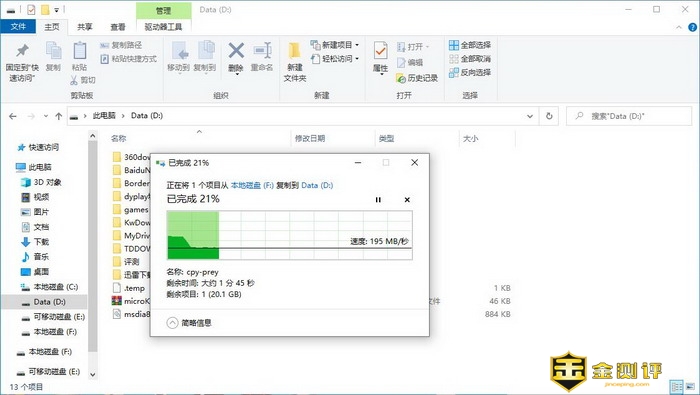Click the Cut scissors command
This screenshot has width=700, height=395.
tap(83, 80)
